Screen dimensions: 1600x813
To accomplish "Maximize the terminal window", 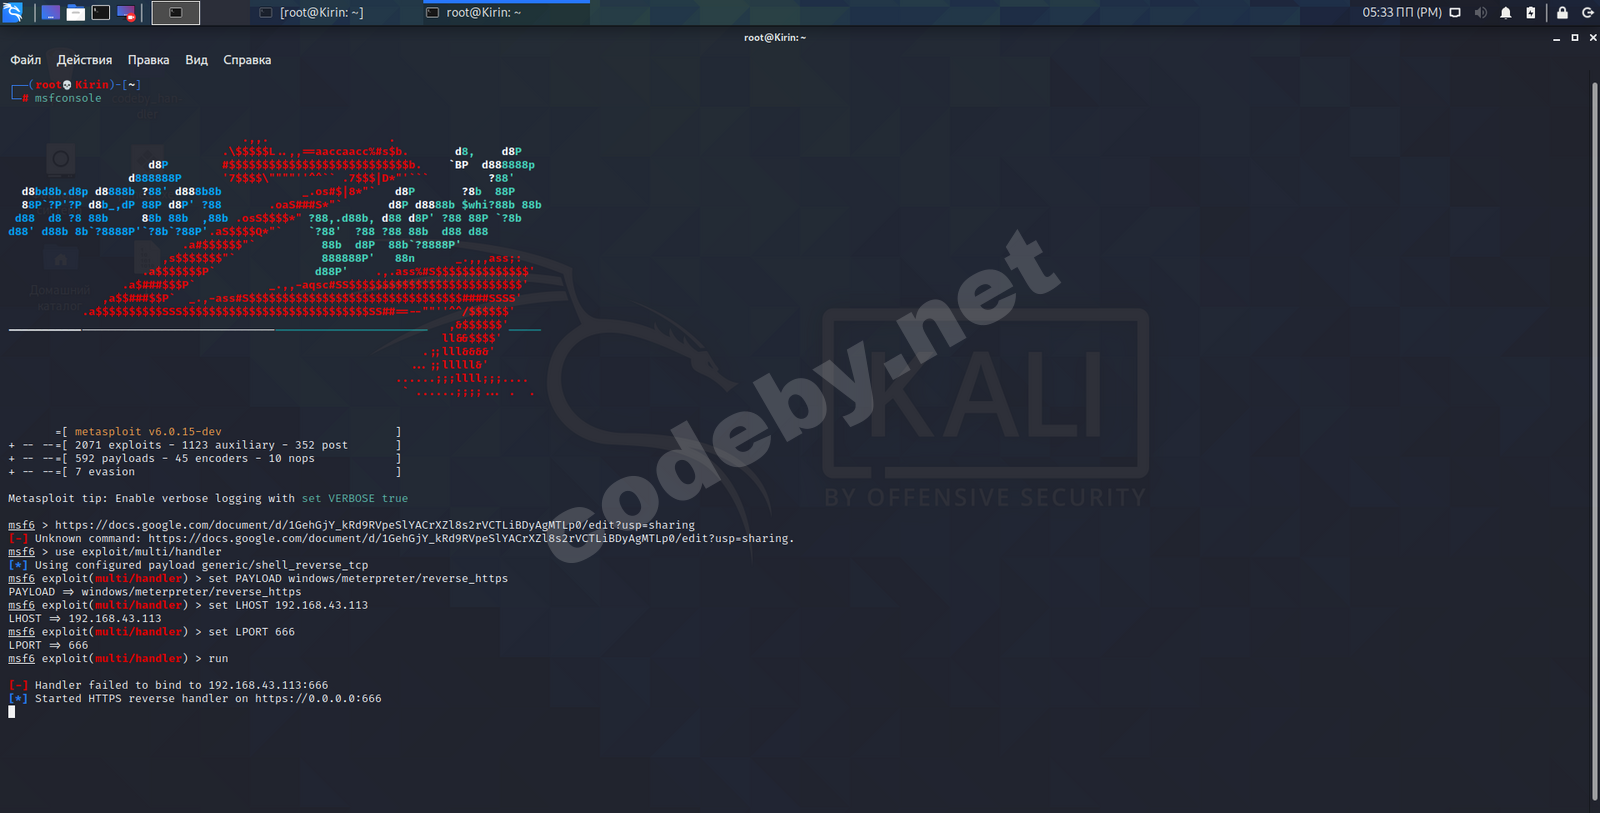I will pyautogui.click(x=1575, y=38).
